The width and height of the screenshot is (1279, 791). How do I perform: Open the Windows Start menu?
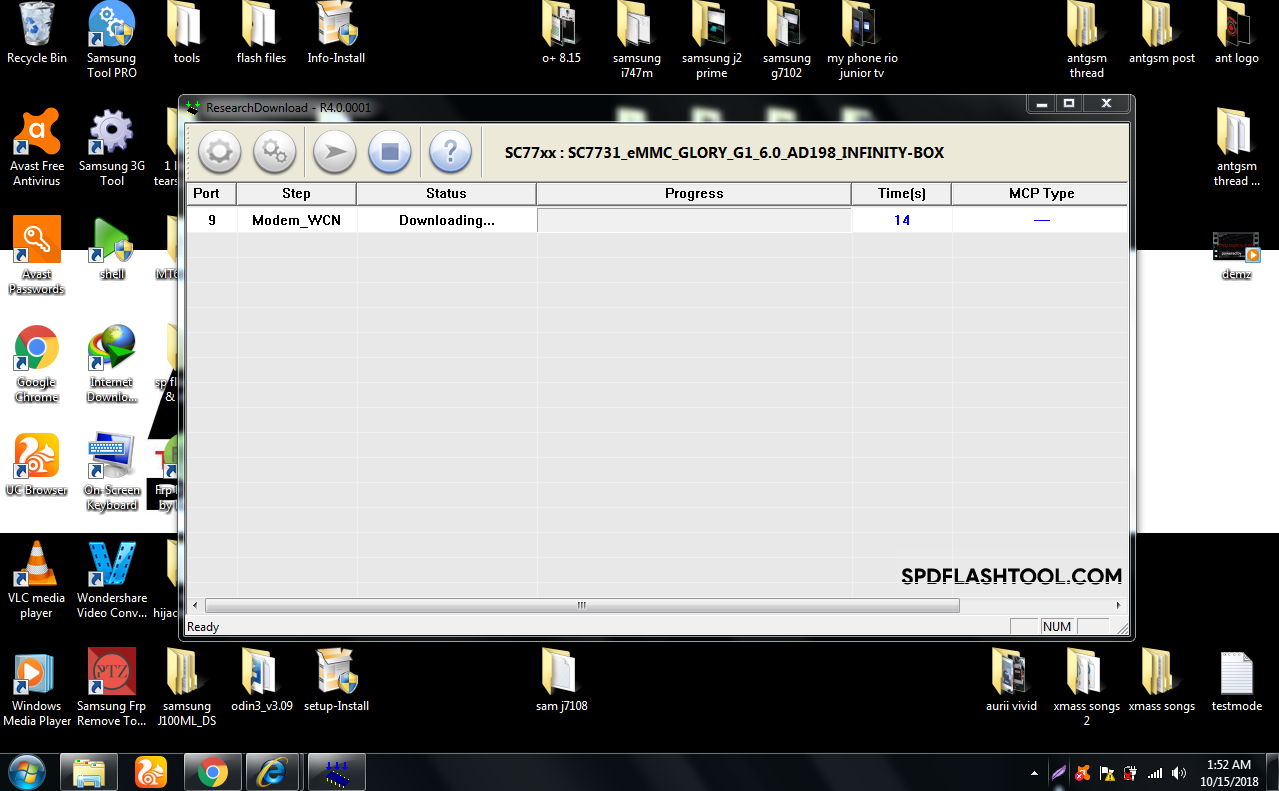pos(29,771)
